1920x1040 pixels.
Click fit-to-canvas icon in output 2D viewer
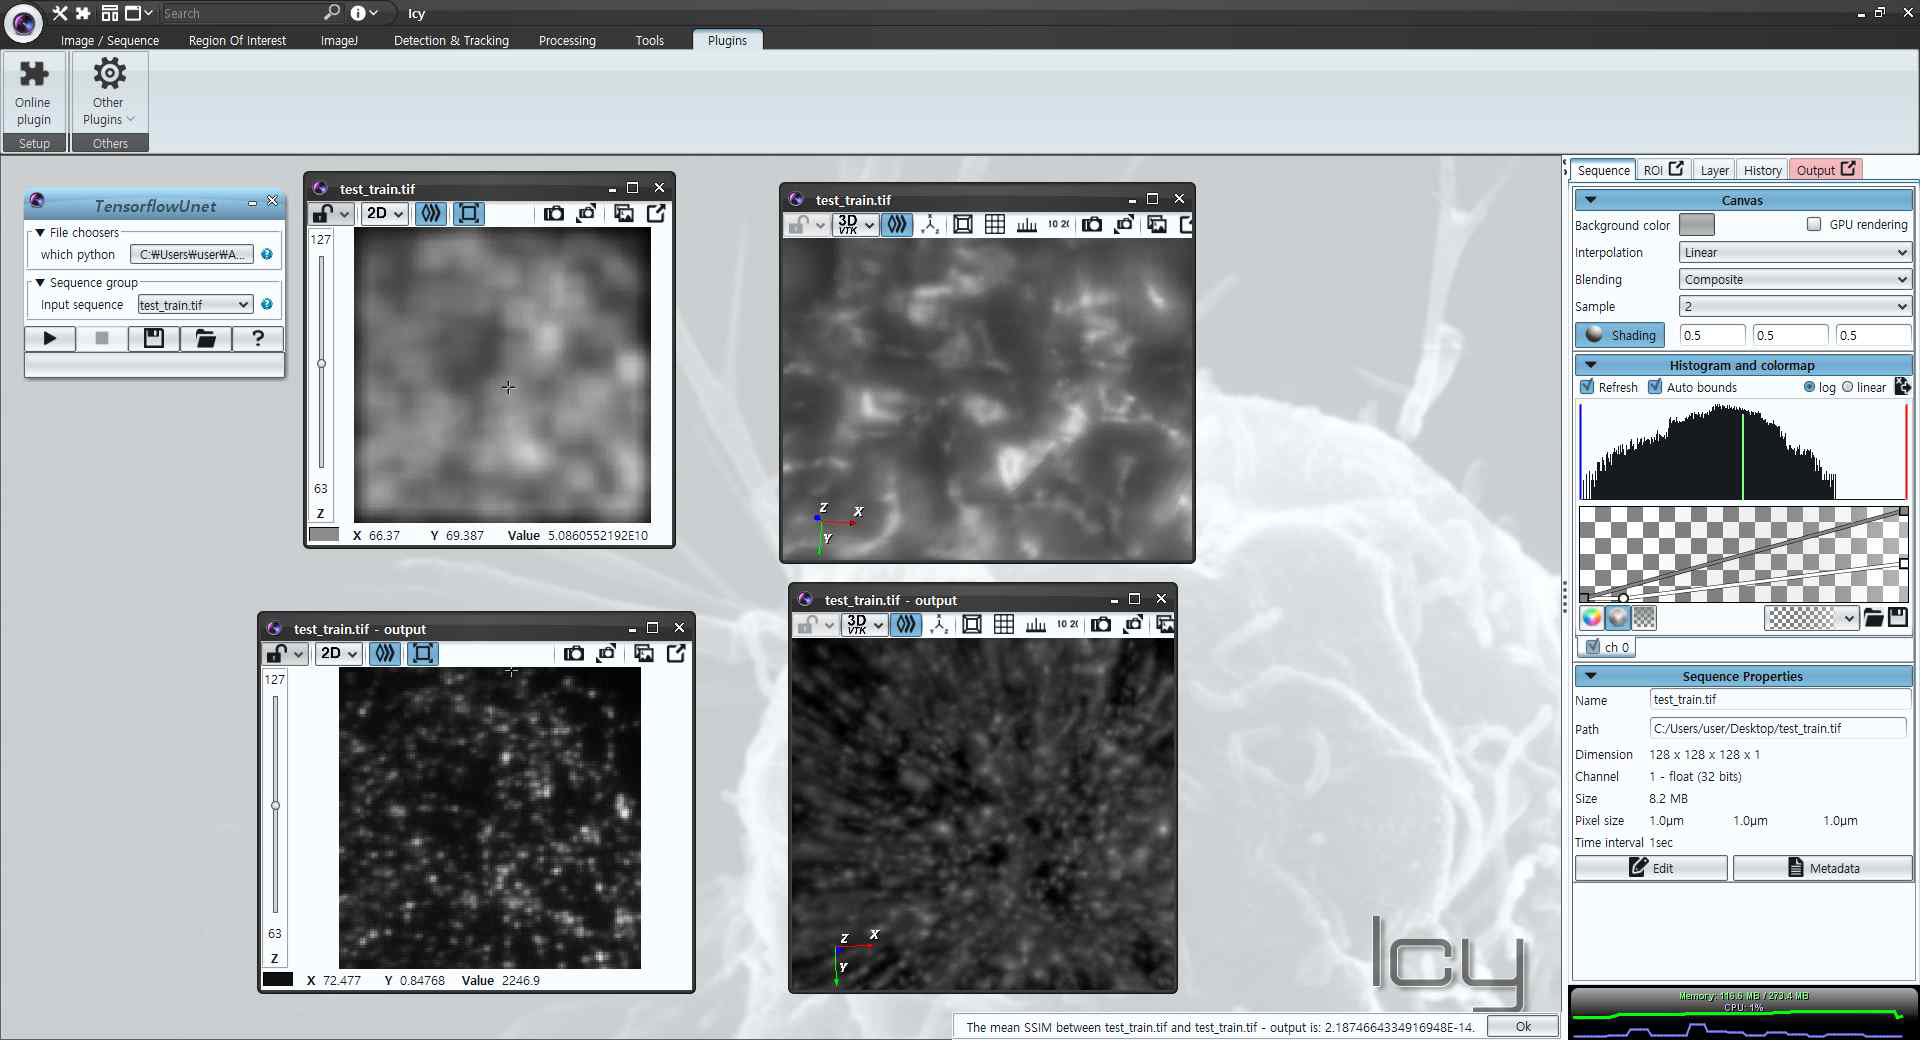tap(422, 654)
